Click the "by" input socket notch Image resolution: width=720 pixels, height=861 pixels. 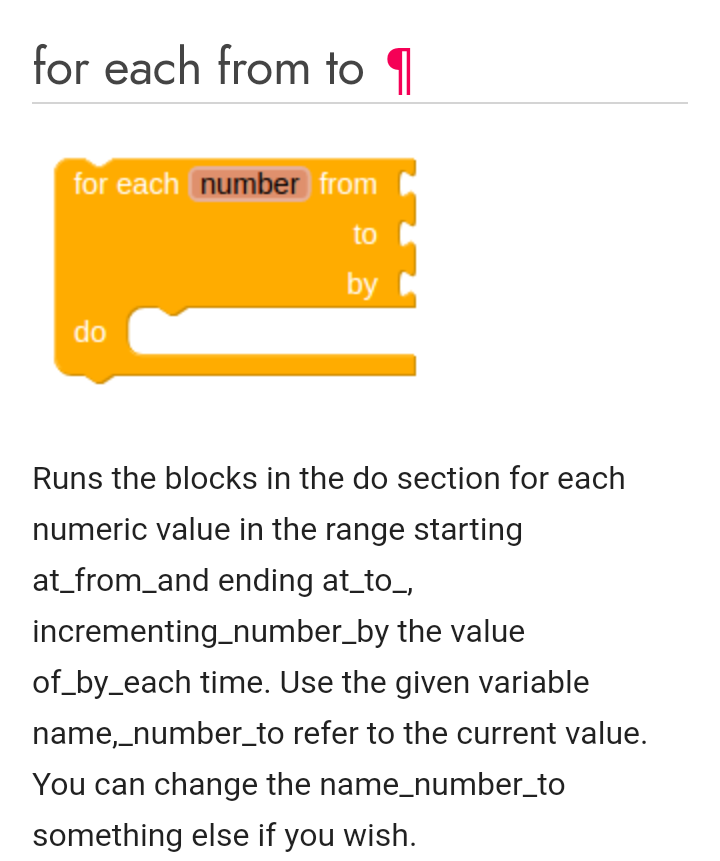pyautogui.click(x=407, y=284)
